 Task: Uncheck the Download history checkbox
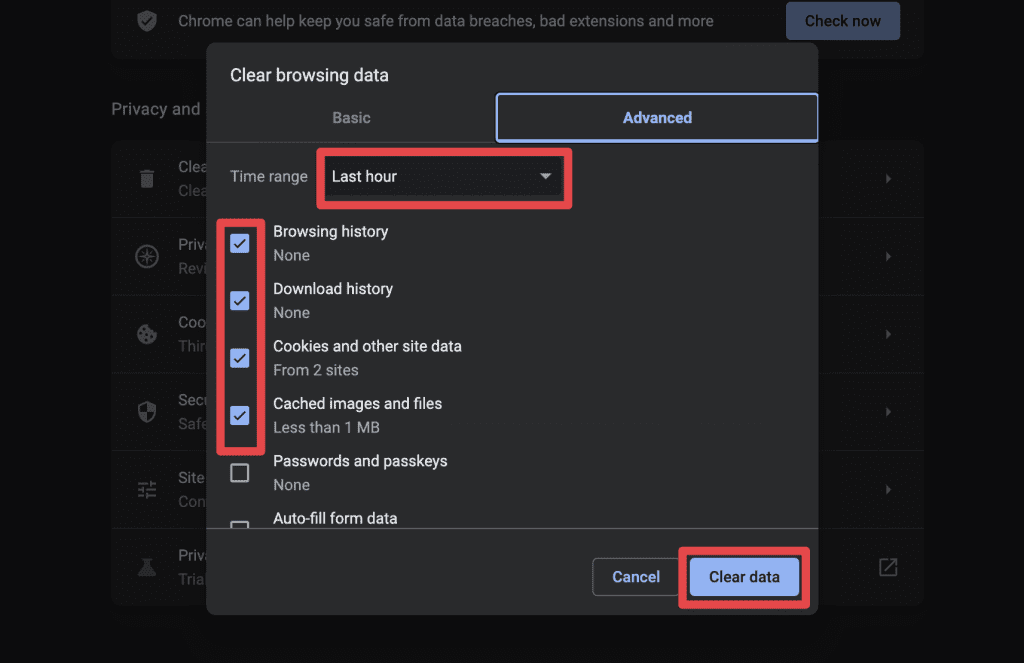coord(240,300)
